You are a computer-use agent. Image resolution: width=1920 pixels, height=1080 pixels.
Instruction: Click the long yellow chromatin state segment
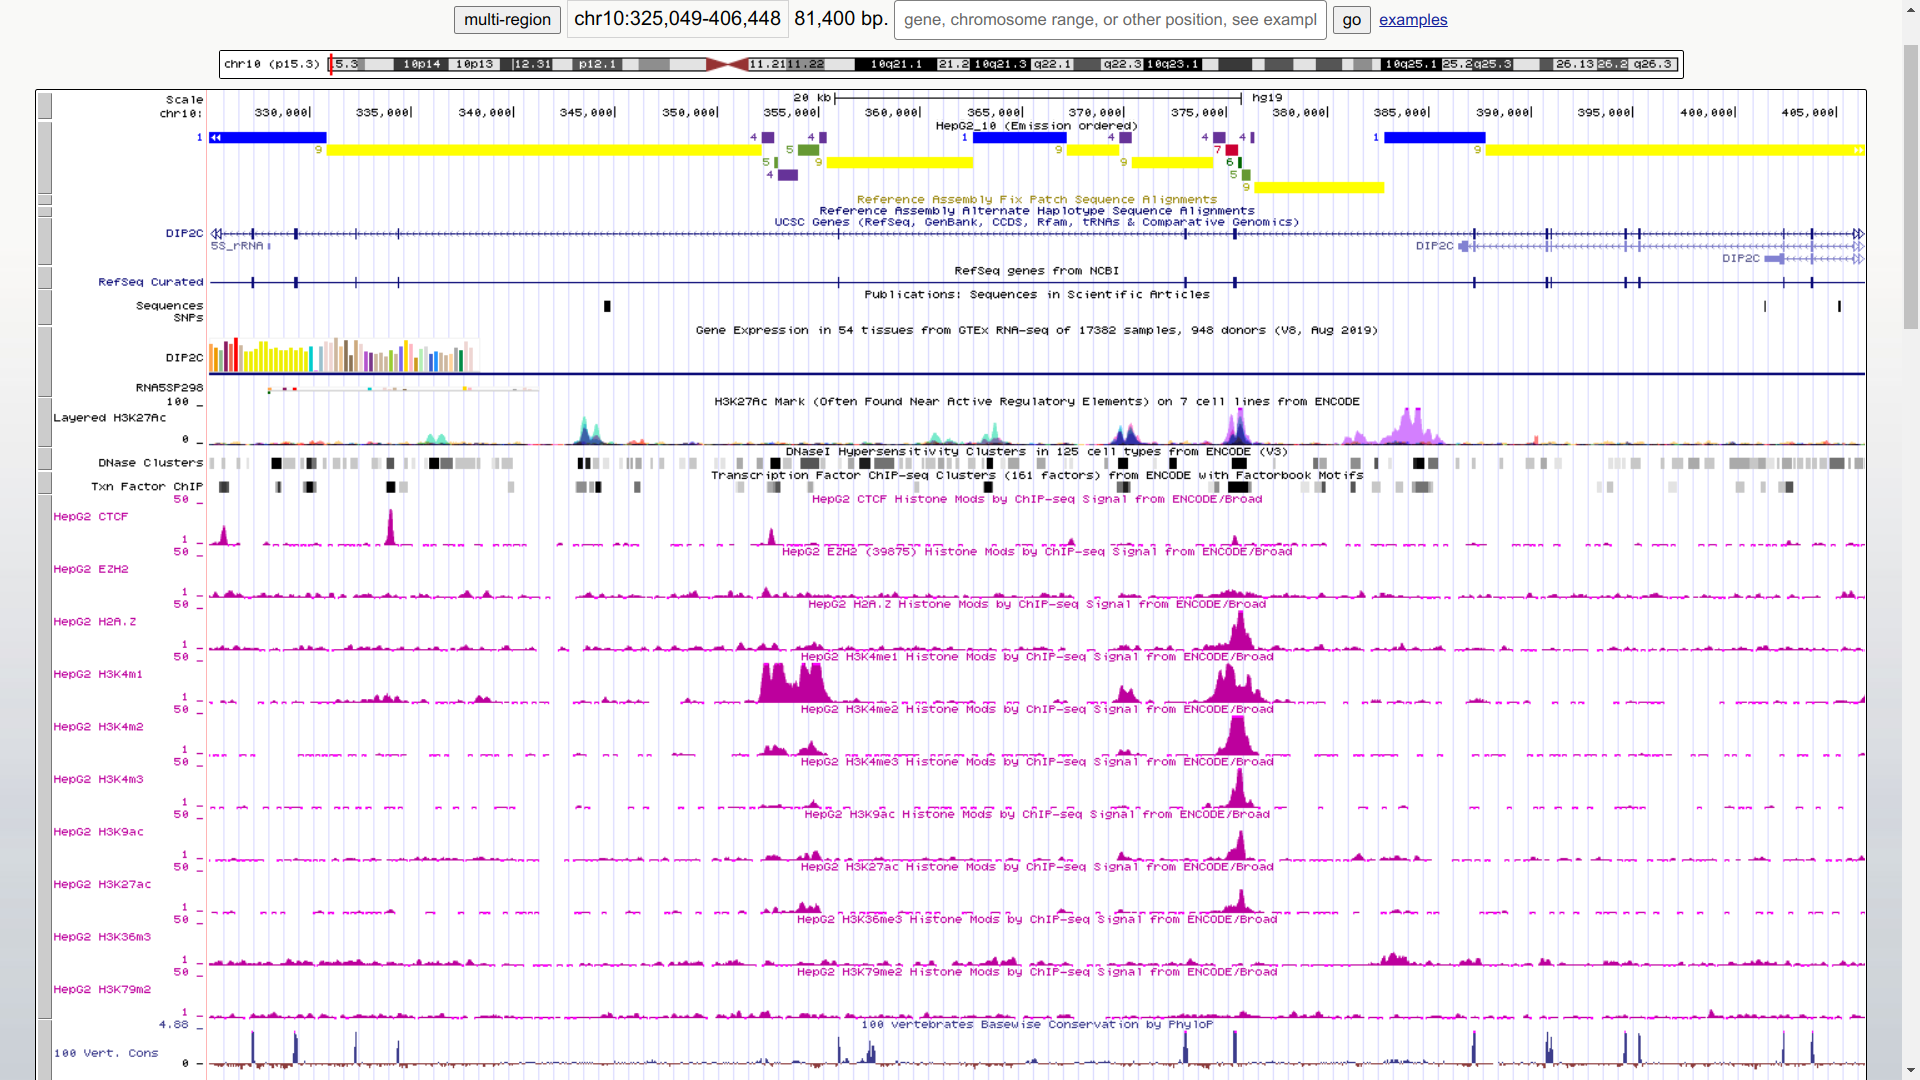[x=543, y=150]
